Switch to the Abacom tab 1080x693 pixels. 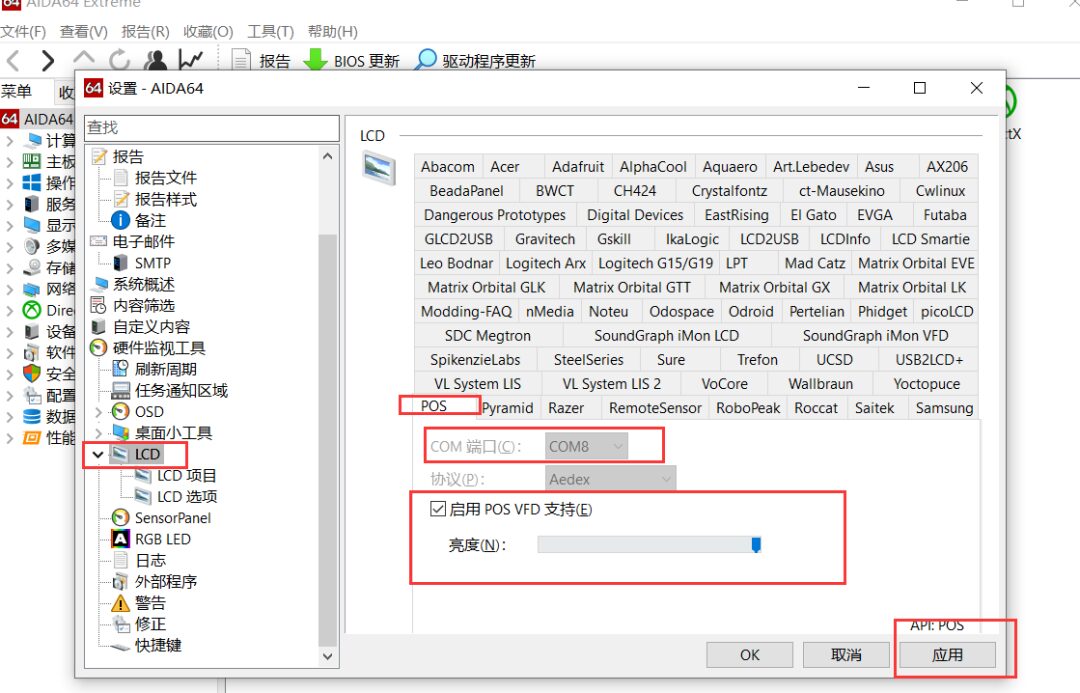pos(448,167)
